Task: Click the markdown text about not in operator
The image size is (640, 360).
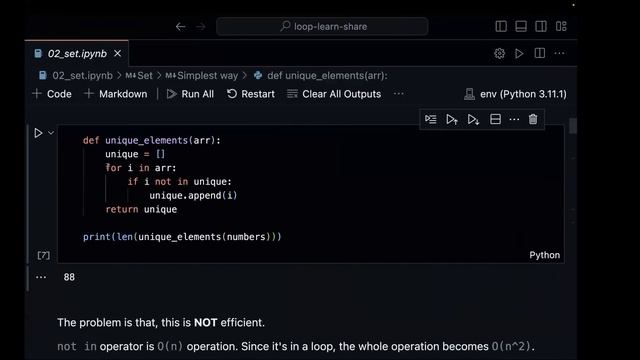Action: pyautogui.click(x=296, y=347)
